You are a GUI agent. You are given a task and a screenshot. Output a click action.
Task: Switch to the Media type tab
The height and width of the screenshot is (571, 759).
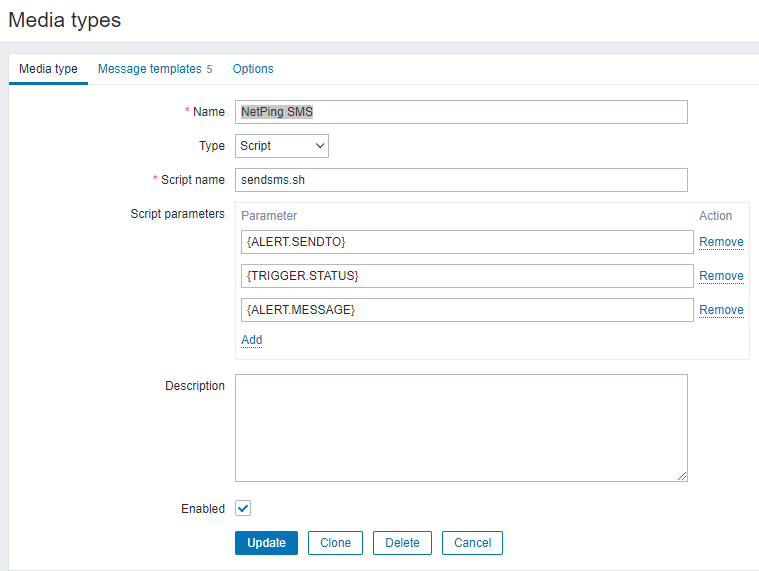(48, 69)
